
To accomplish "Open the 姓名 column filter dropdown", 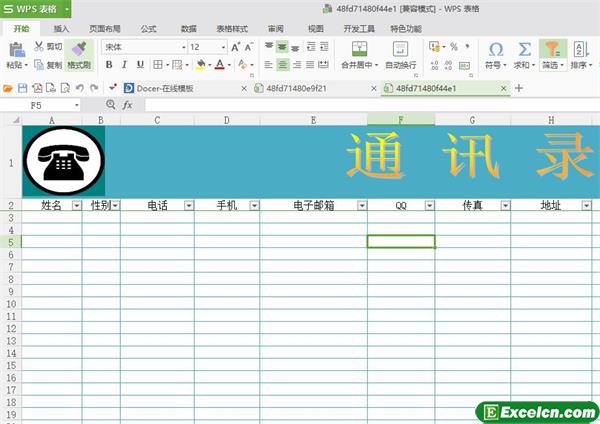I will [x=77, y=206].
